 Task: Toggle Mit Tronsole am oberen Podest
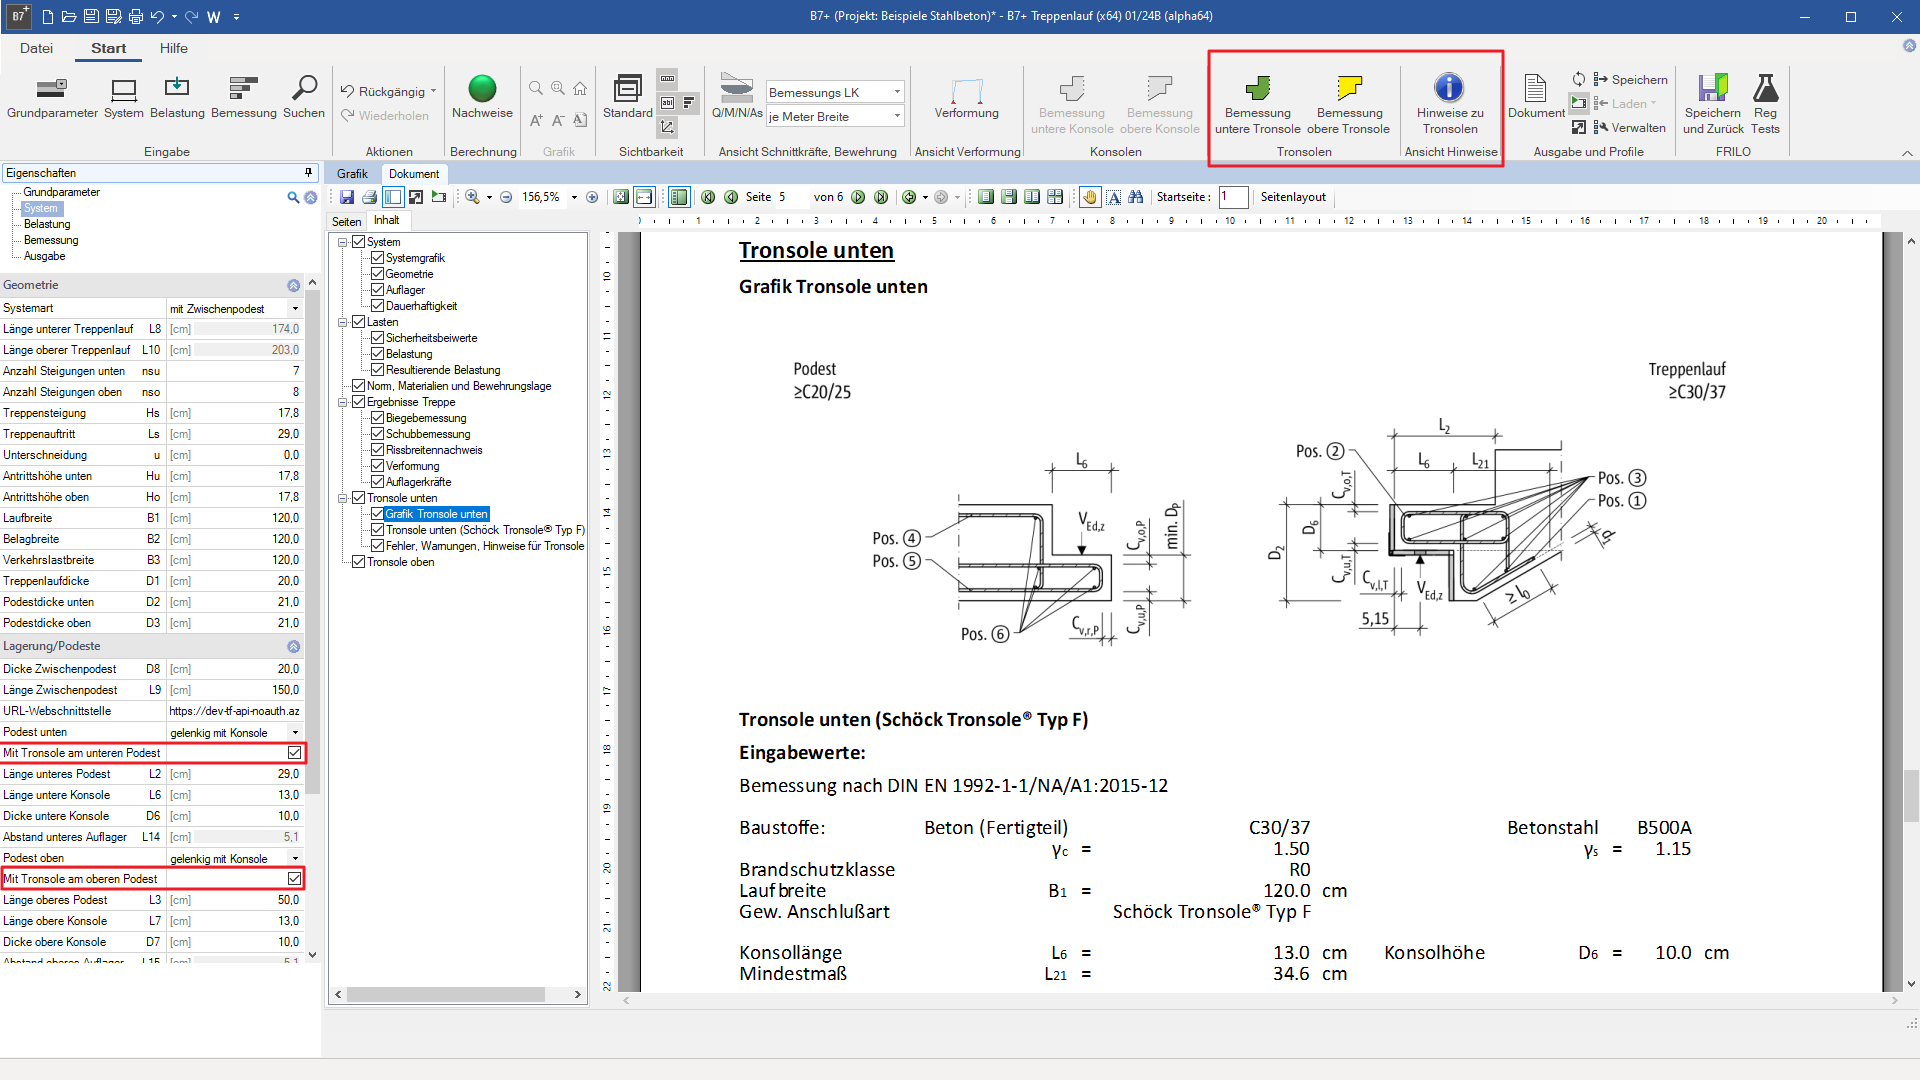[x=294, y=879]
